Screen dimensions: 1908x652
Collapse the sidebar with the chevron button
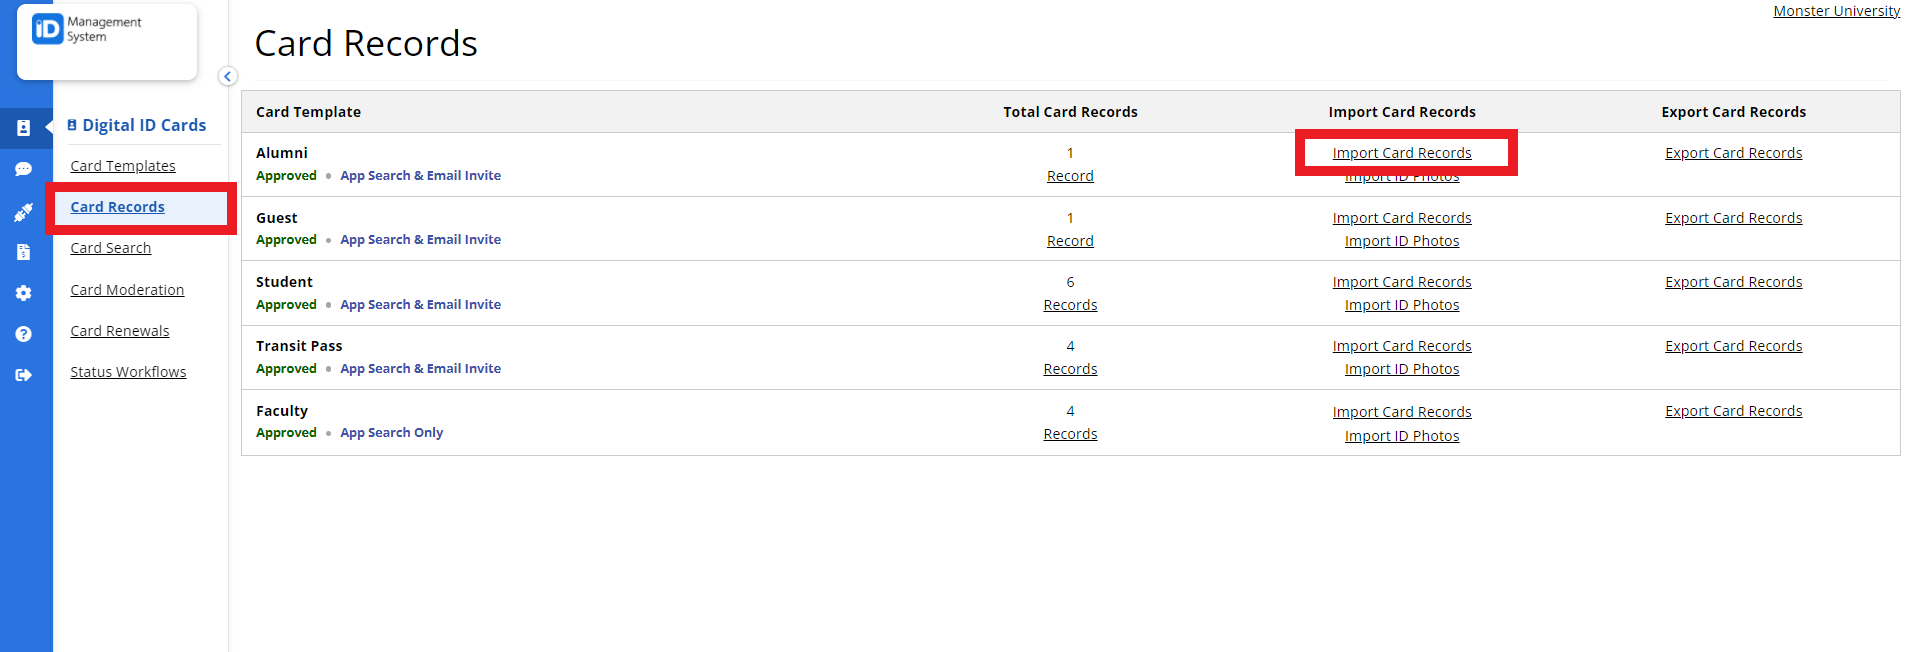pyautogui.click(x=228, y=76)
